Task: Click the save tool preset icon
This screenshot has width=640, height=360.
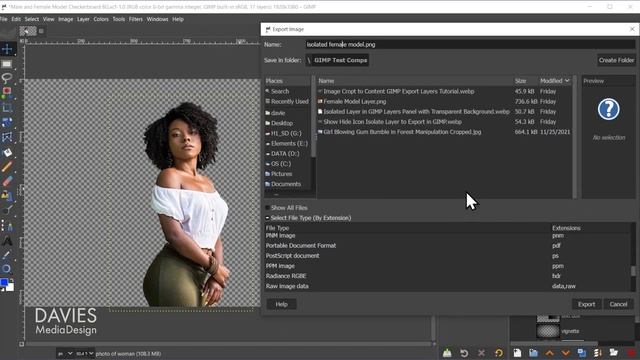Action: [x=447, y=353]
